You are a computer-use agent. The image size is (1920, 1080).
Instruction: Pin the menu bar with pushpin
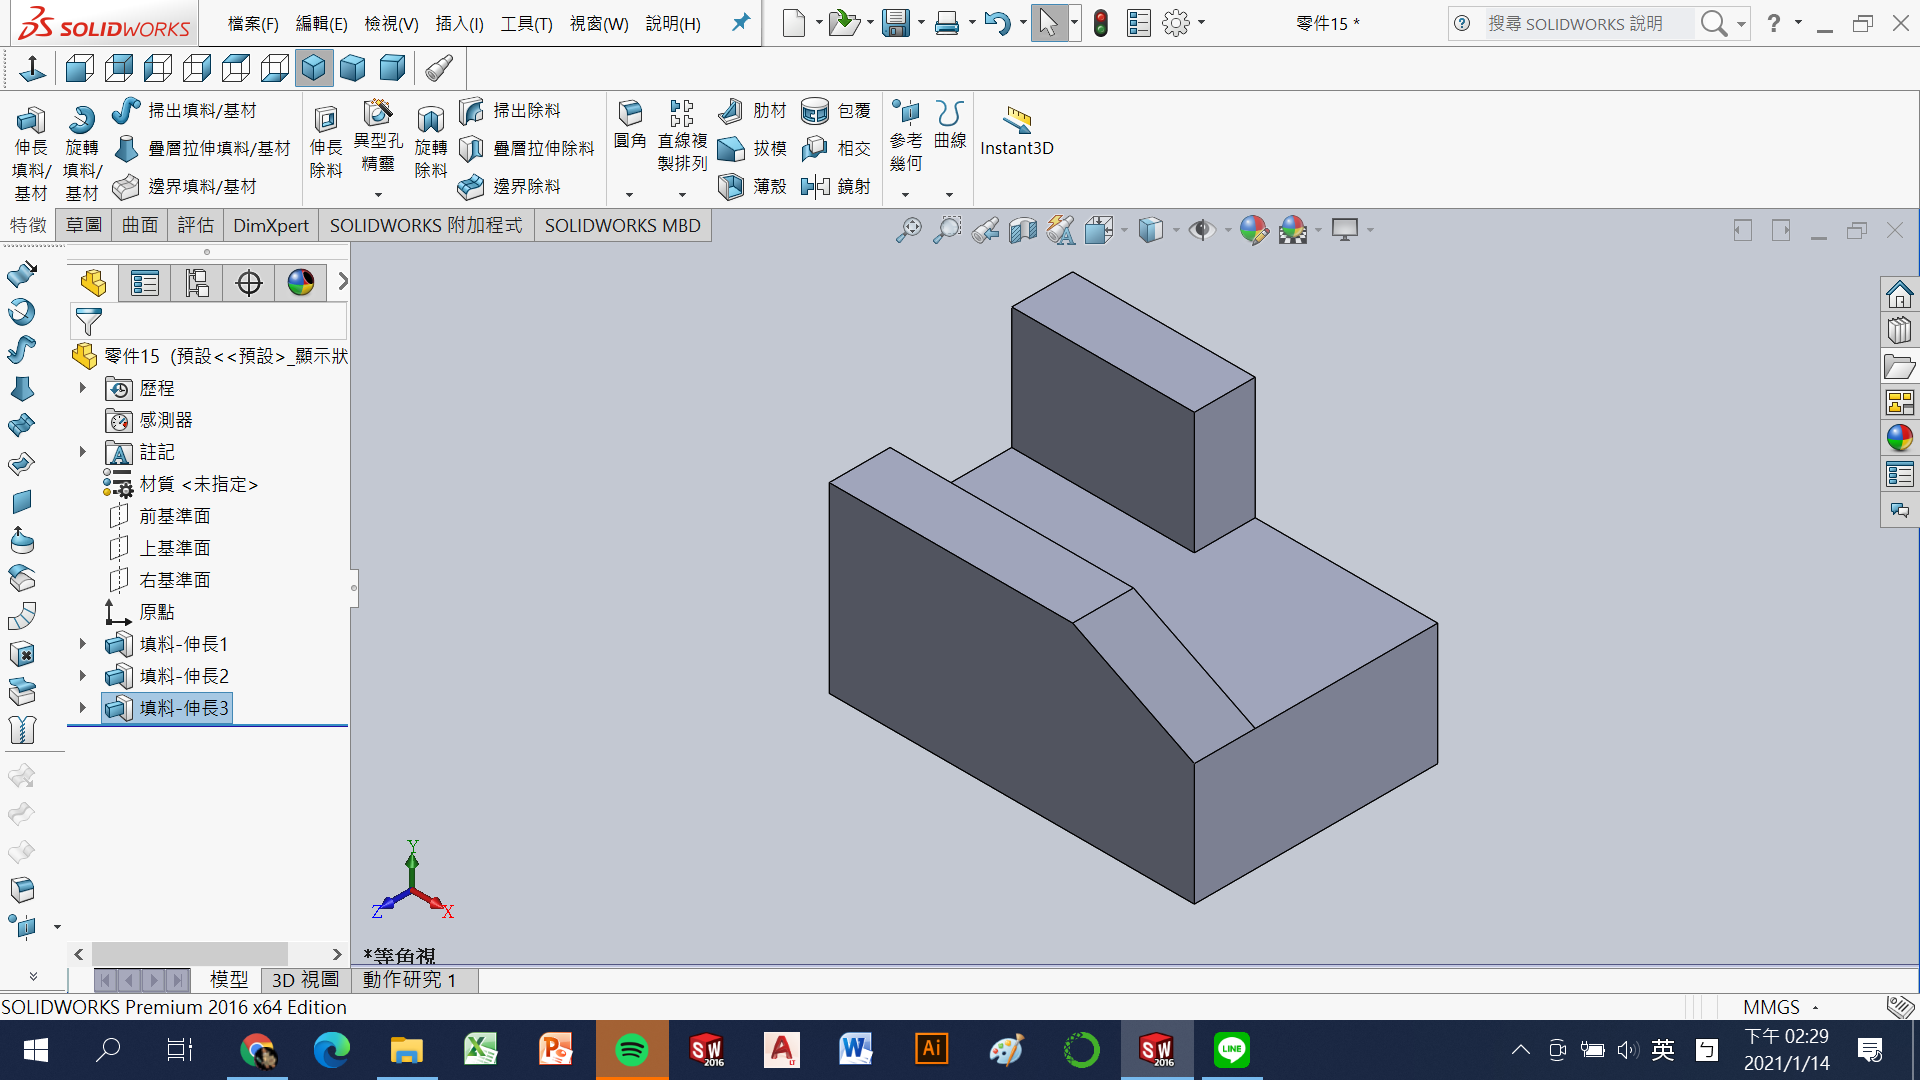740,23
